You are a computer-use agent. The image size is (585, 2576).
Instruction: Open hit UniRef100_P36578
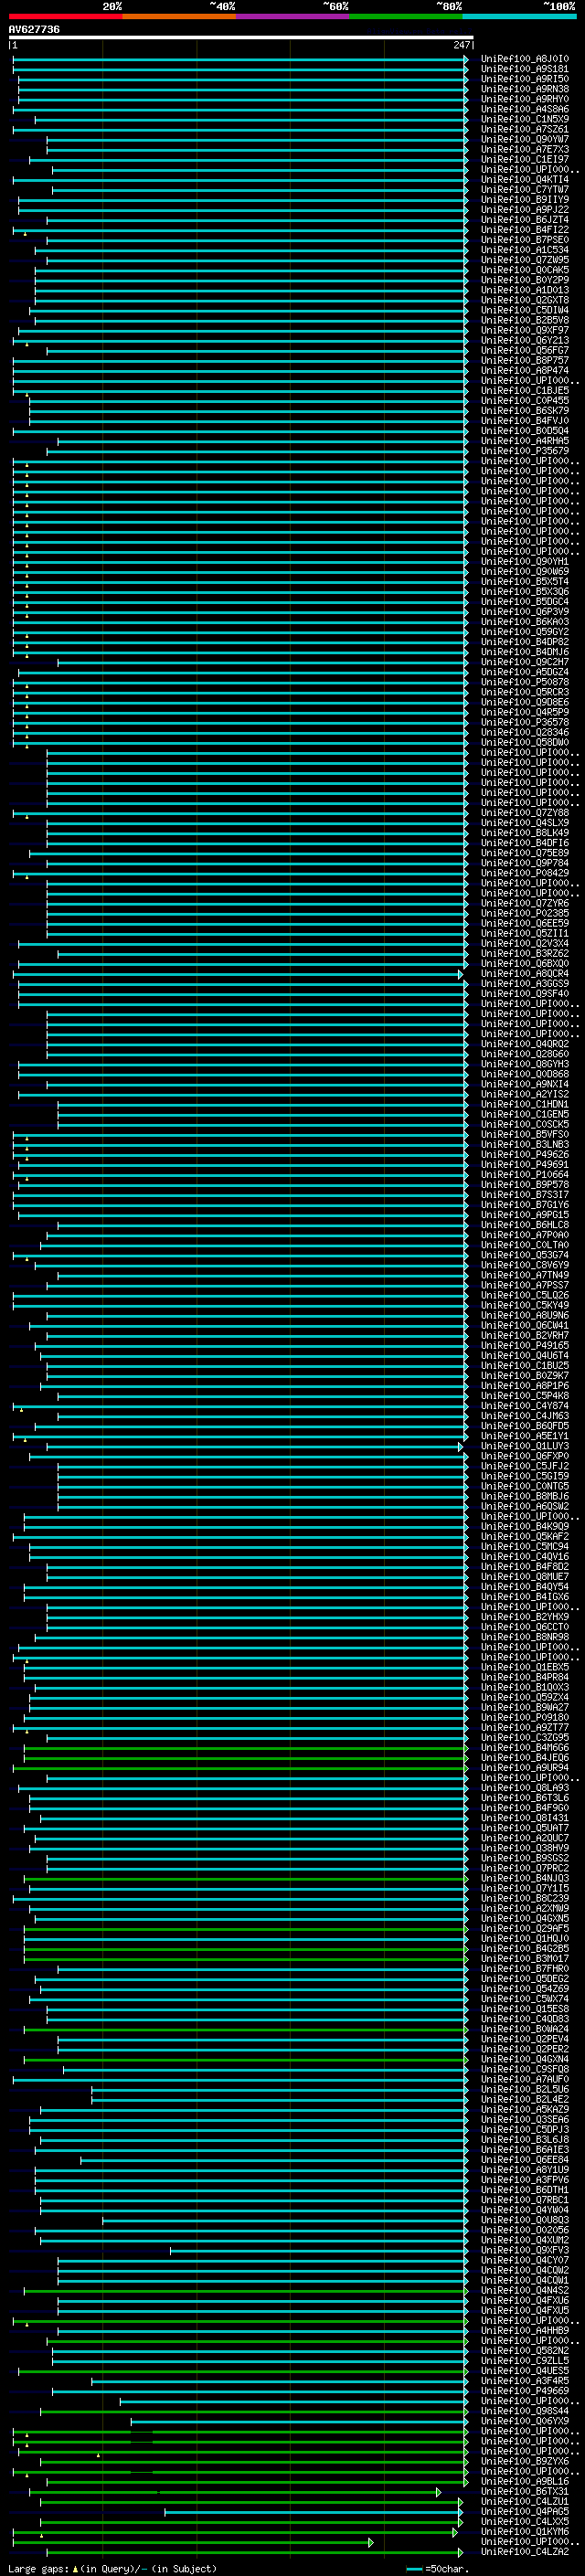coord(525,722)
